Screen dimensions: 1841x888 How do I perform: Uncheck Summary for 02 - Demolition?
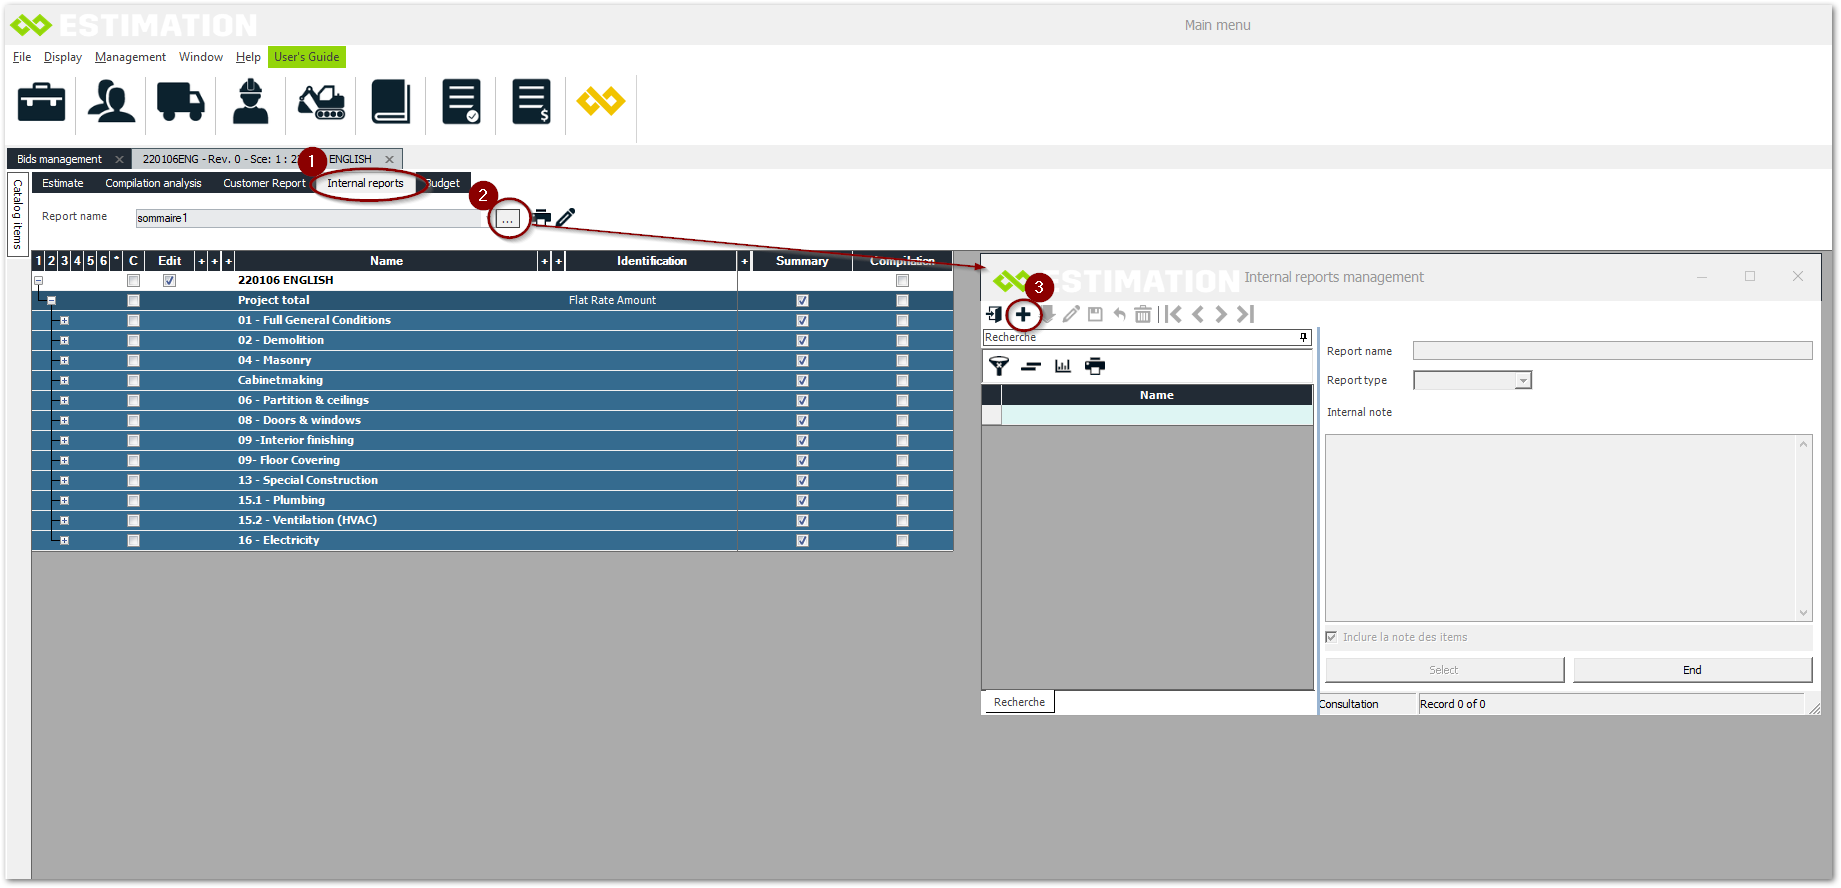pos(802,341)
